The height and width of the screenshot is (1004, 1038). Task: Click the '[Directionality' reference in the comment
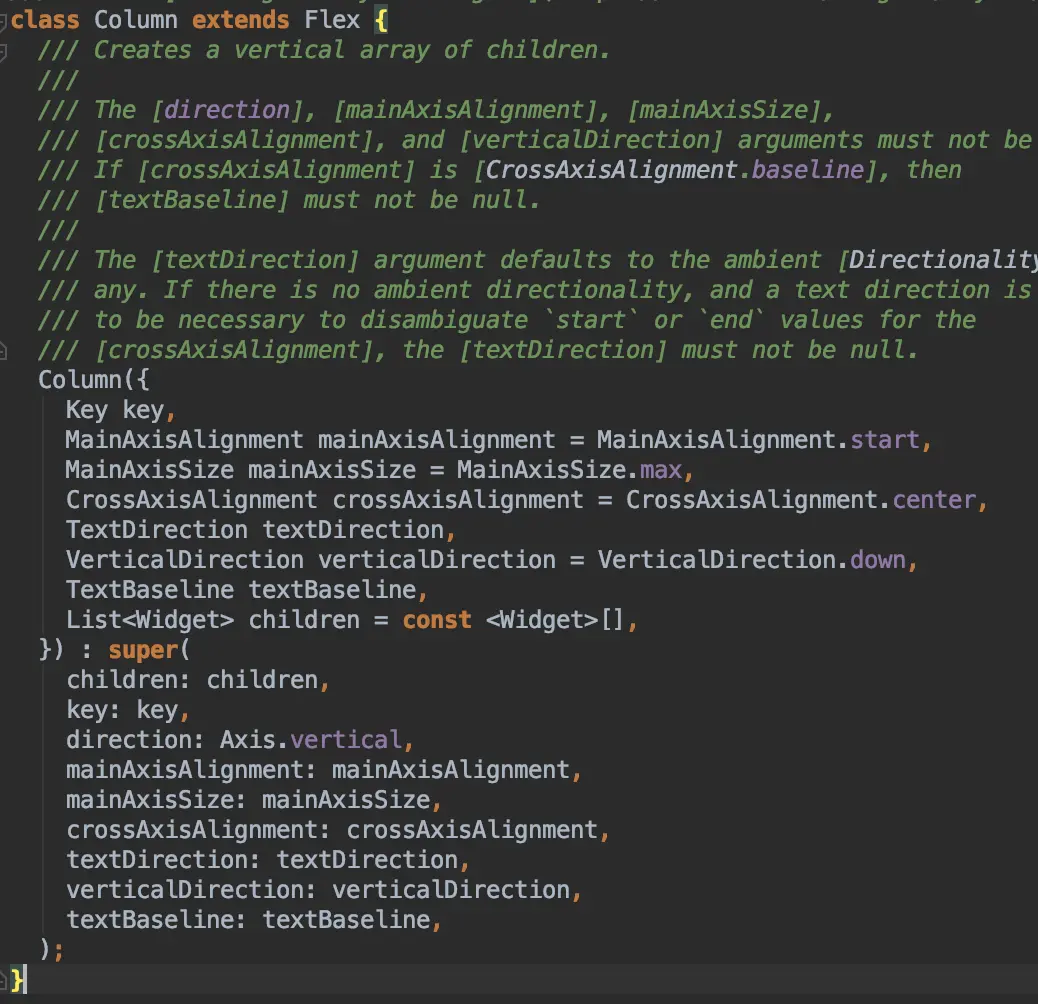(937, 260)
